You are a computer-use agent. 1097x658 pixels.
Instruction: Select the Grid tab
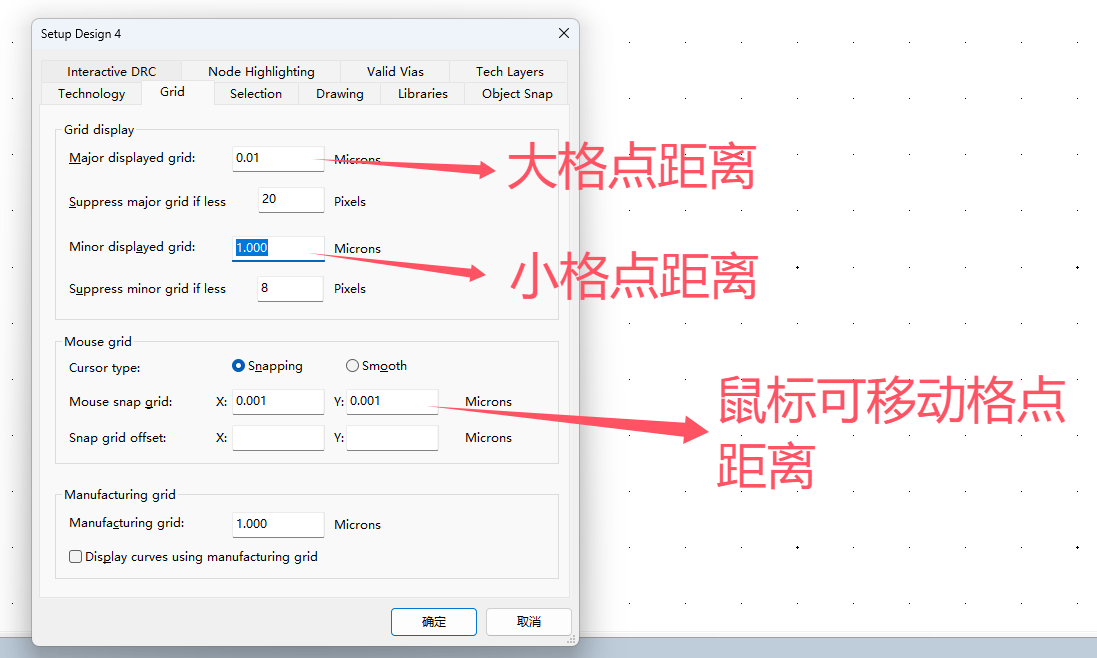[x=172, y=92]
